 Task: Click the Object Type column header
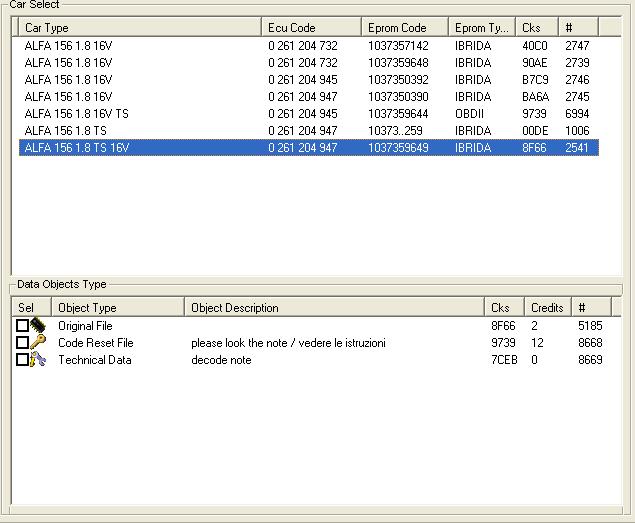(x=118, y=308)
